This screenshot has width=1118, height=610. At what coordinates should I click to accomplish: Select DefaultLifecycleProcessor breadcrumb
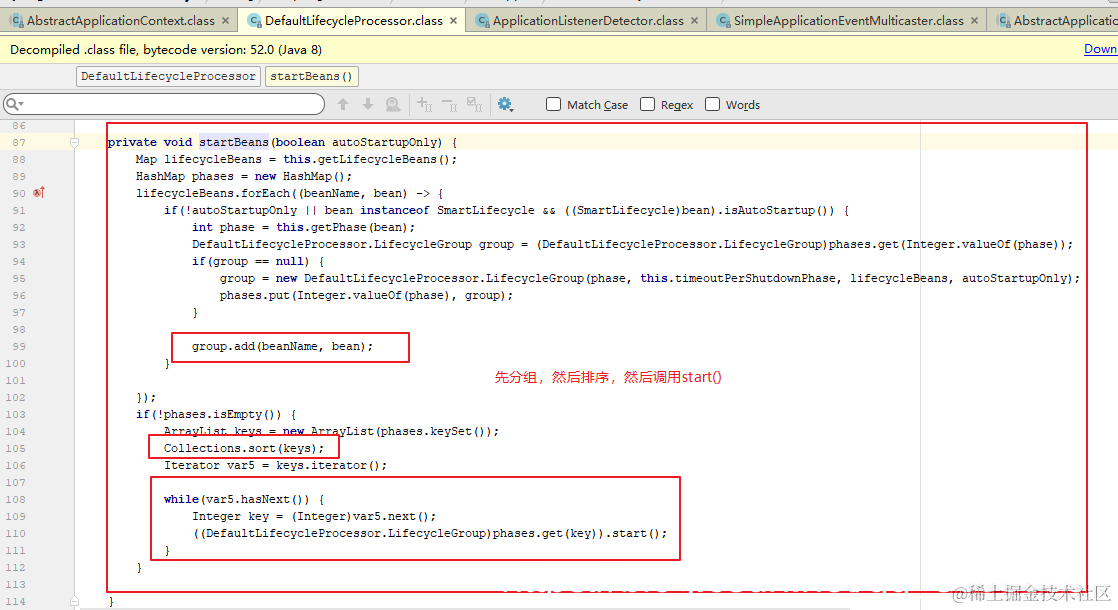point(168,76)
